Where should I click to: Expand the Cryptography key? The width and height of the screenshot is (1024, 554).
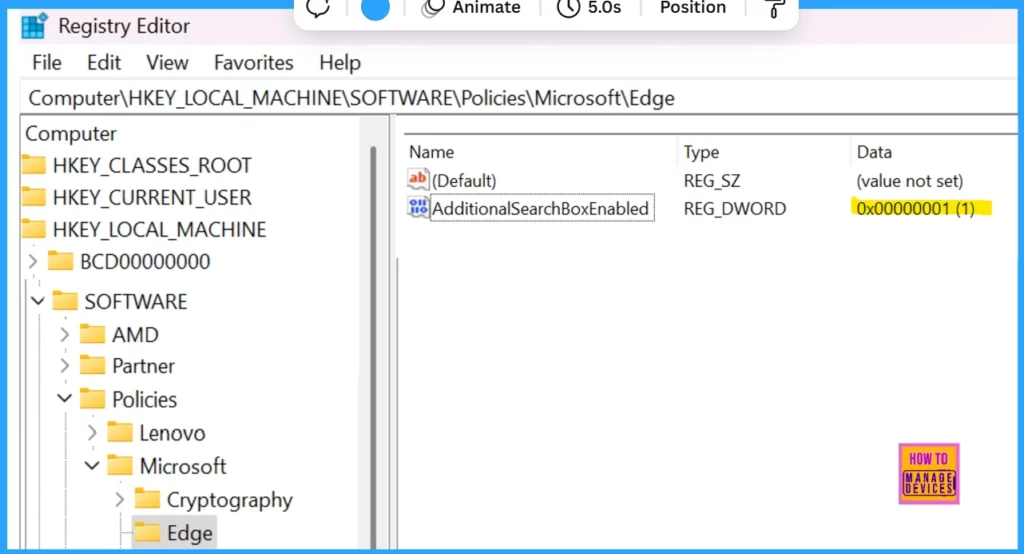coord(120,500)
